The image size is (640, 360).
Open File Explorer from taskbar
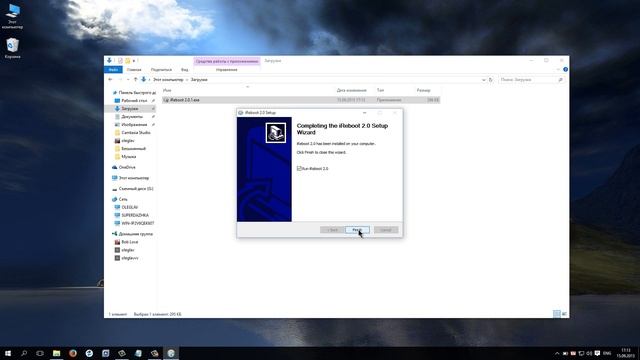[56, 353]
